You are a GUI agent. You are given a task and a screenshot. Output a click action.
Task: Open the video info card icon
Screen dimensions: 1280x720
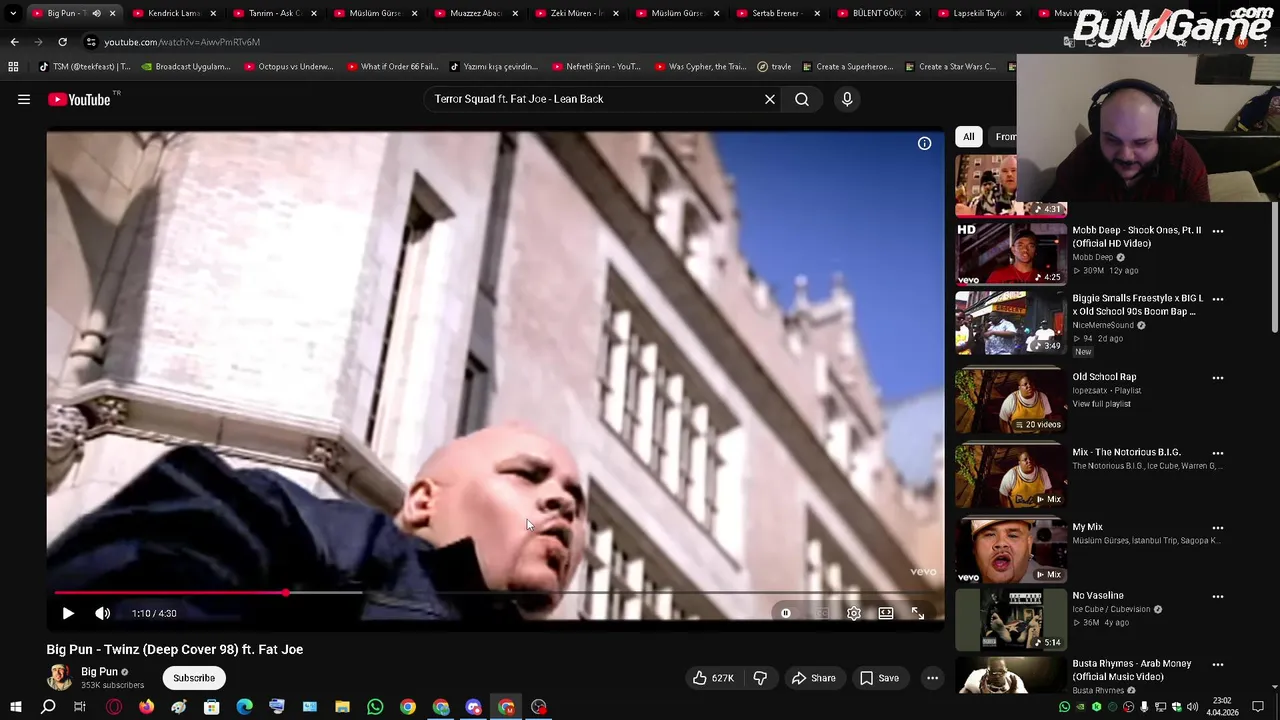pos(925,144)
